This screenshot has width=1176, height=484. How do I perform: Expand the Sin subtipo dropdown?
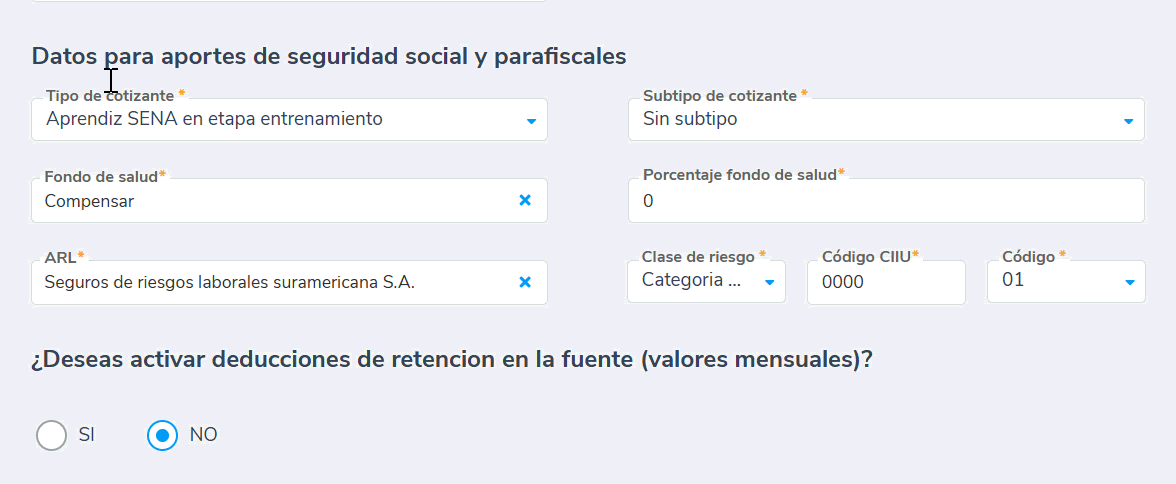tap(870, 119)
